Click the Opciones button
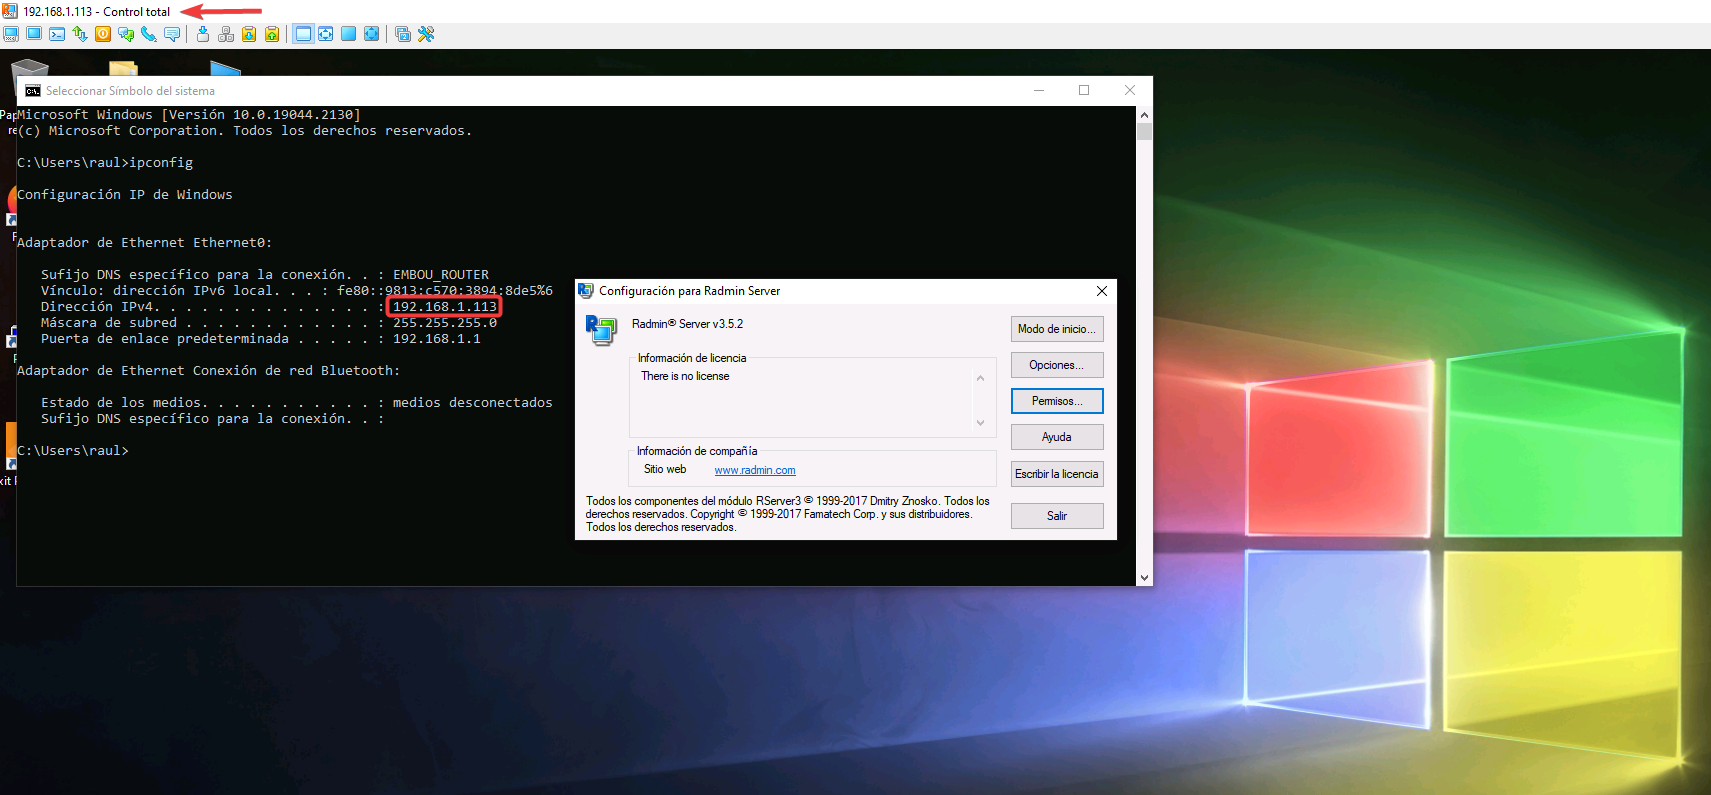1711x795 pixels. click(1056, 365)
